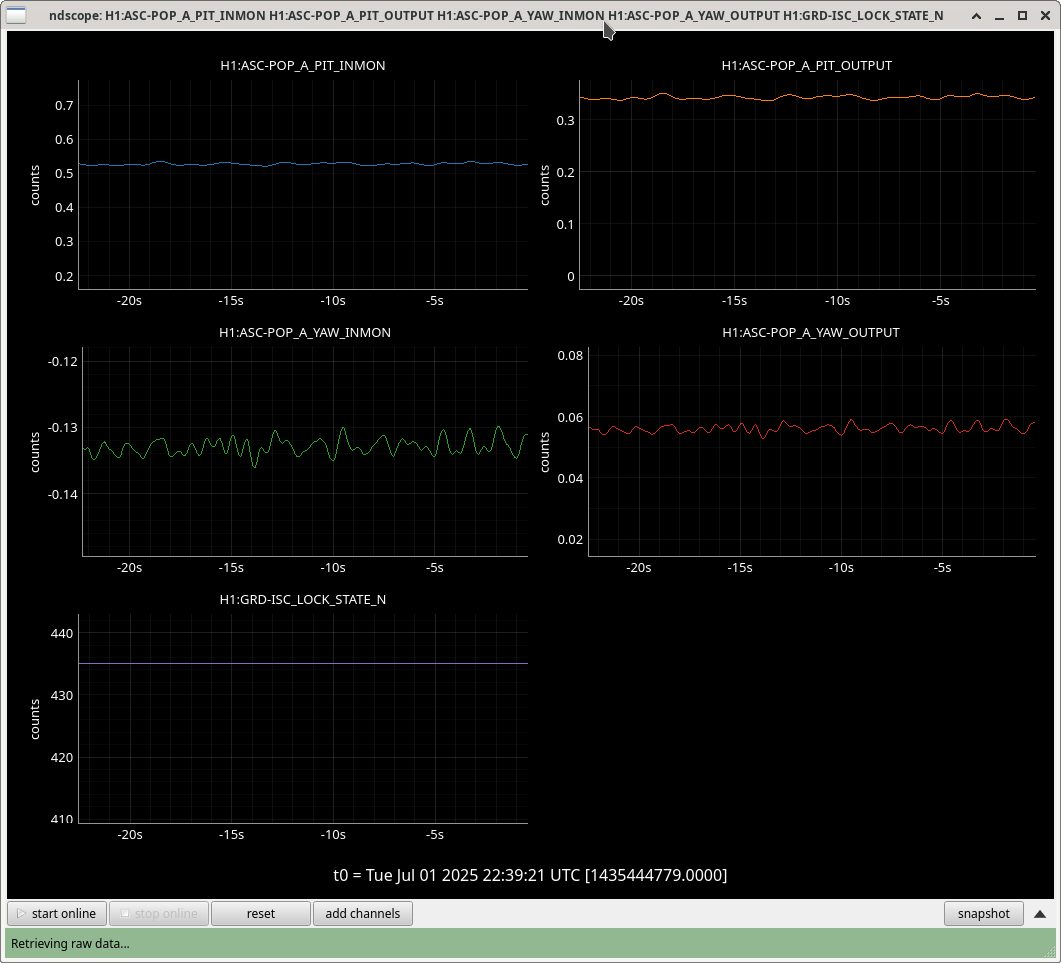Click the counts axis label of YAW_INMON plot
Image resolution: width=1061 pixels, height=963 pixels.
pyautogui.click(x=35, y=452)
